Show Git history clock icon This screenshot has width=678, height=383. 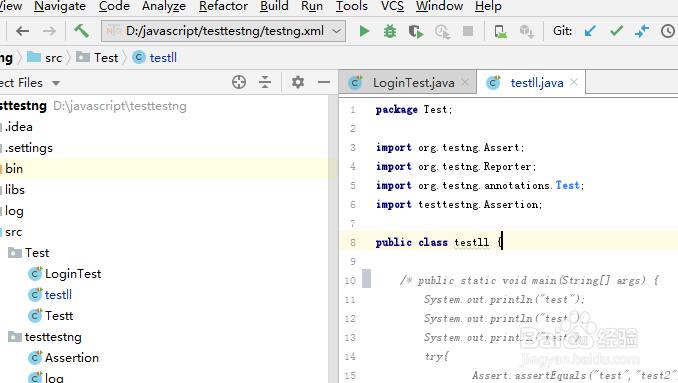668,31
